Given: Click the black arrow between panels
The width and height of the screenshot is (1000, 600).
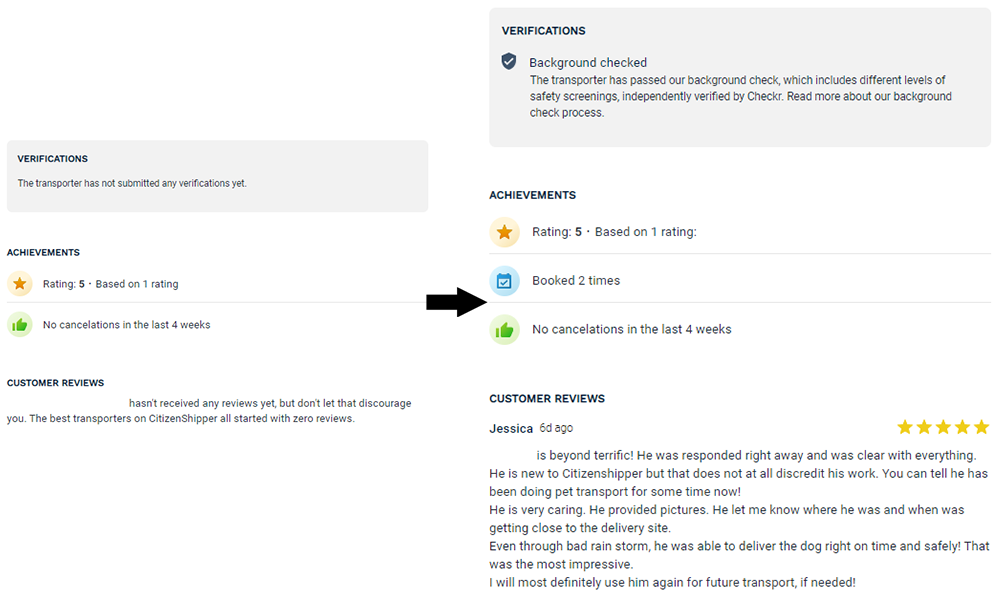Looking at the screenshot, I should pos(457,302).
